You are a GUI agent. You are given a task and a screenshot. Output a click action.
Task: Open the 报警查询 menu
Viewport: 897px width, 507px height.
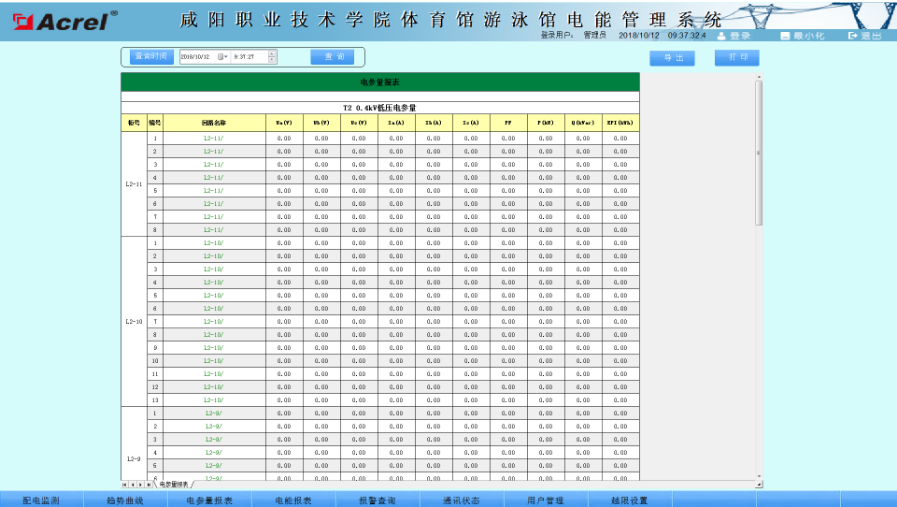tap(378, 500)
